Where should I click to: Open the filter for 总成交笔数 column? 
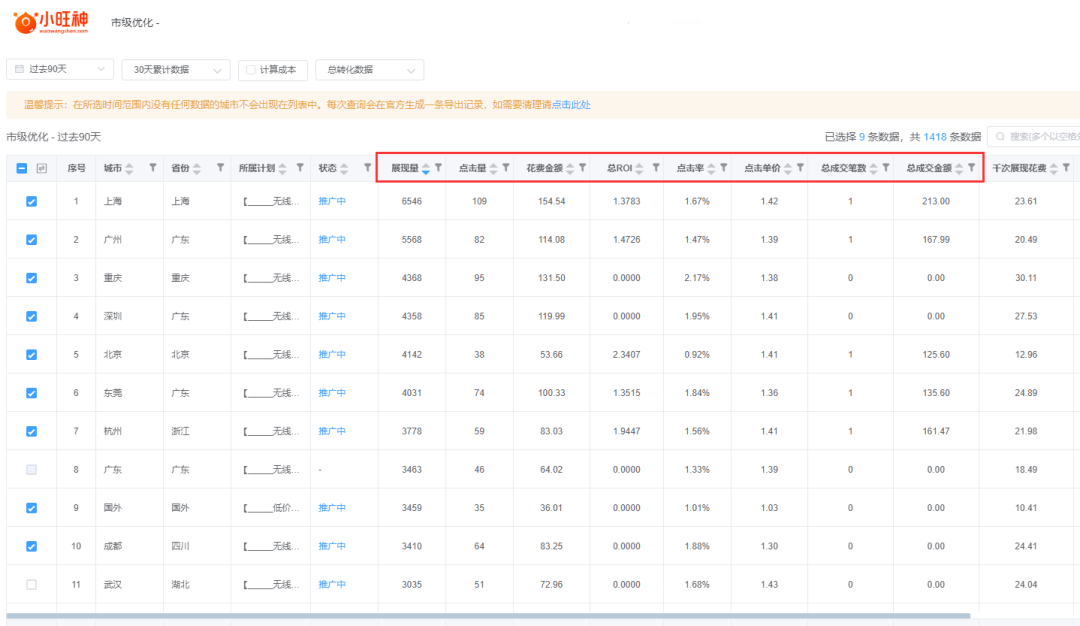point(886,167)
